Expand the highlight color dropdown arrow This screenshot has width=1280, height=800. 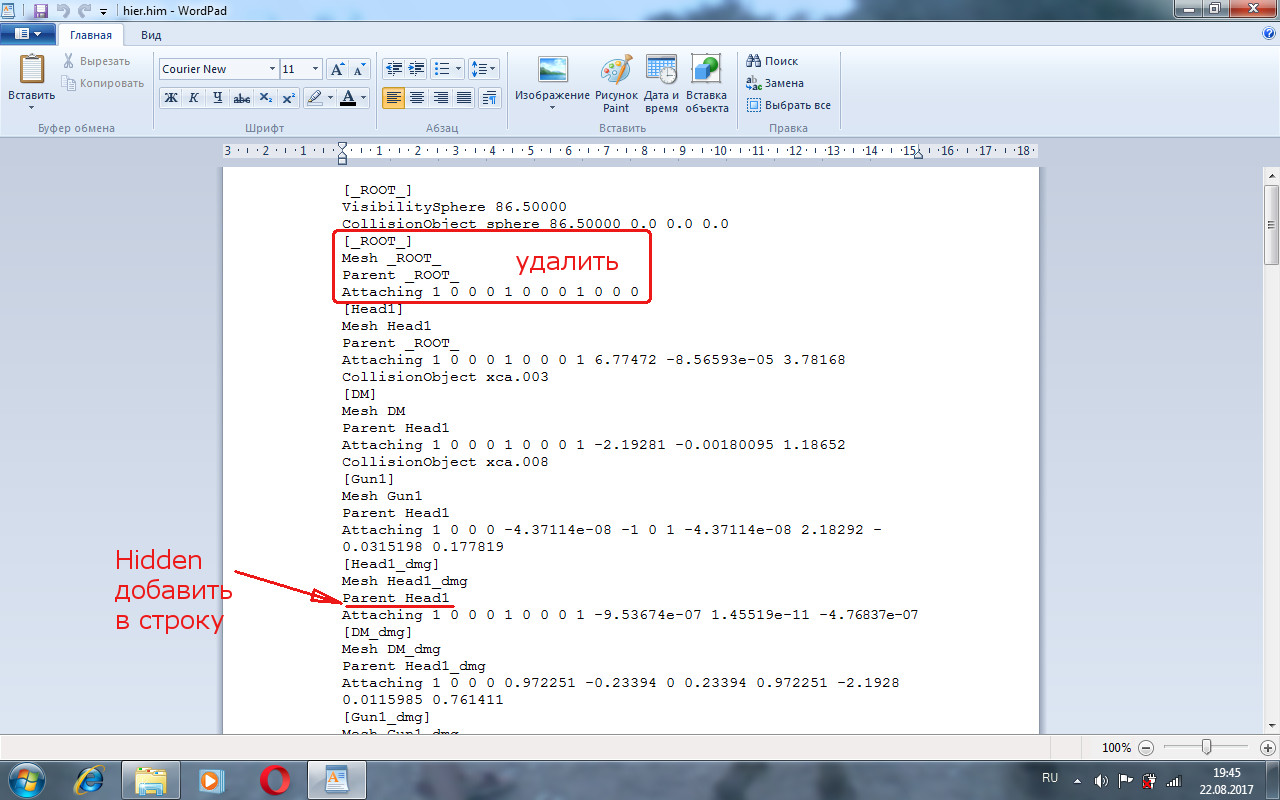[x=331, y=97]
